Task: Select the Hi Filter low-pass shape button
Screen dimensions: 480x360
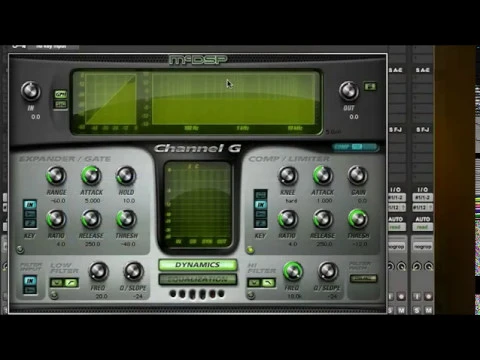Action: click(x=269, y=283)
